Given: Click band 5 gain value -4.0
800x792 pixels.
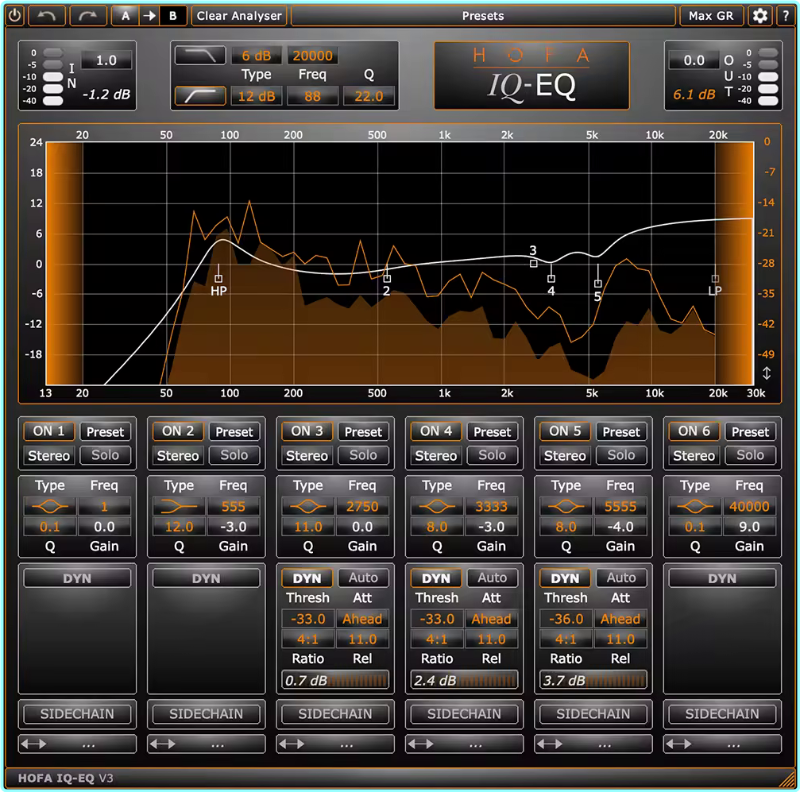Looking at the screenshot, I should pyautogui.click(x=621, y=527).
